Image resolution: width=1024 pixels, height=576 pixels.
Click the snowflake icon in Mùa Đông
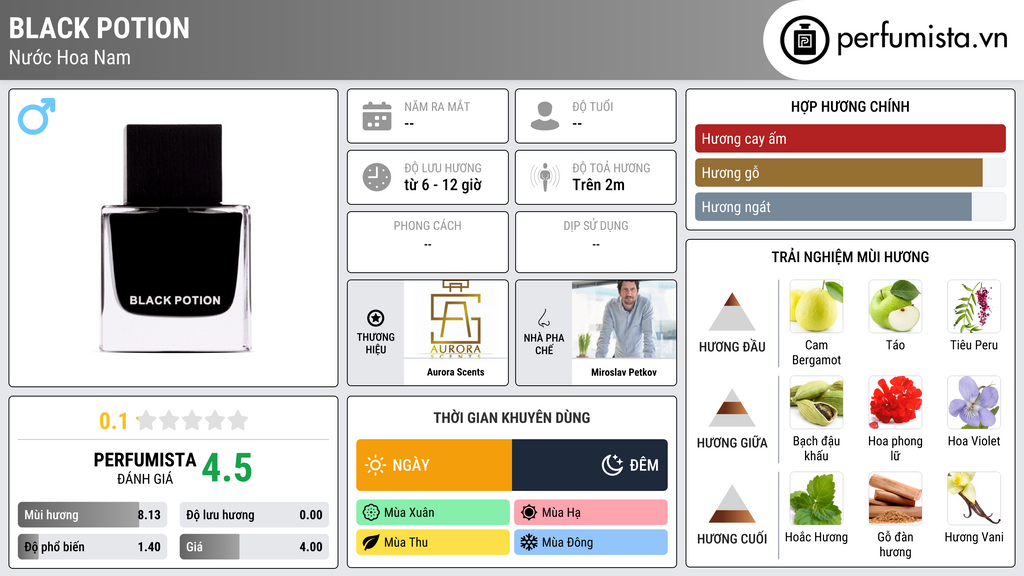[529, 542]
